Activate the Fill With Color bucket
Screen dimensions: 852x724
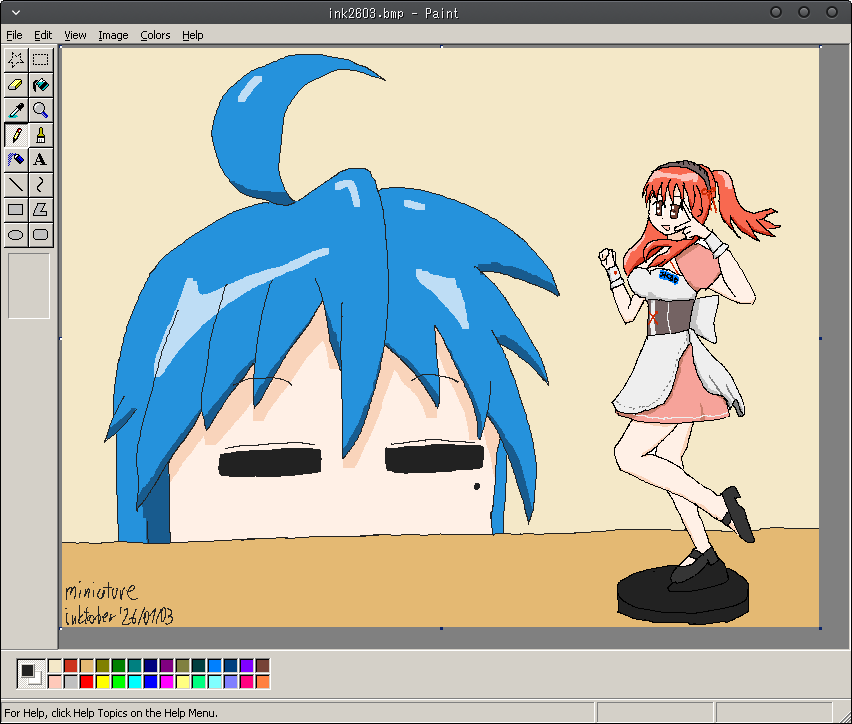pos(41,85)
